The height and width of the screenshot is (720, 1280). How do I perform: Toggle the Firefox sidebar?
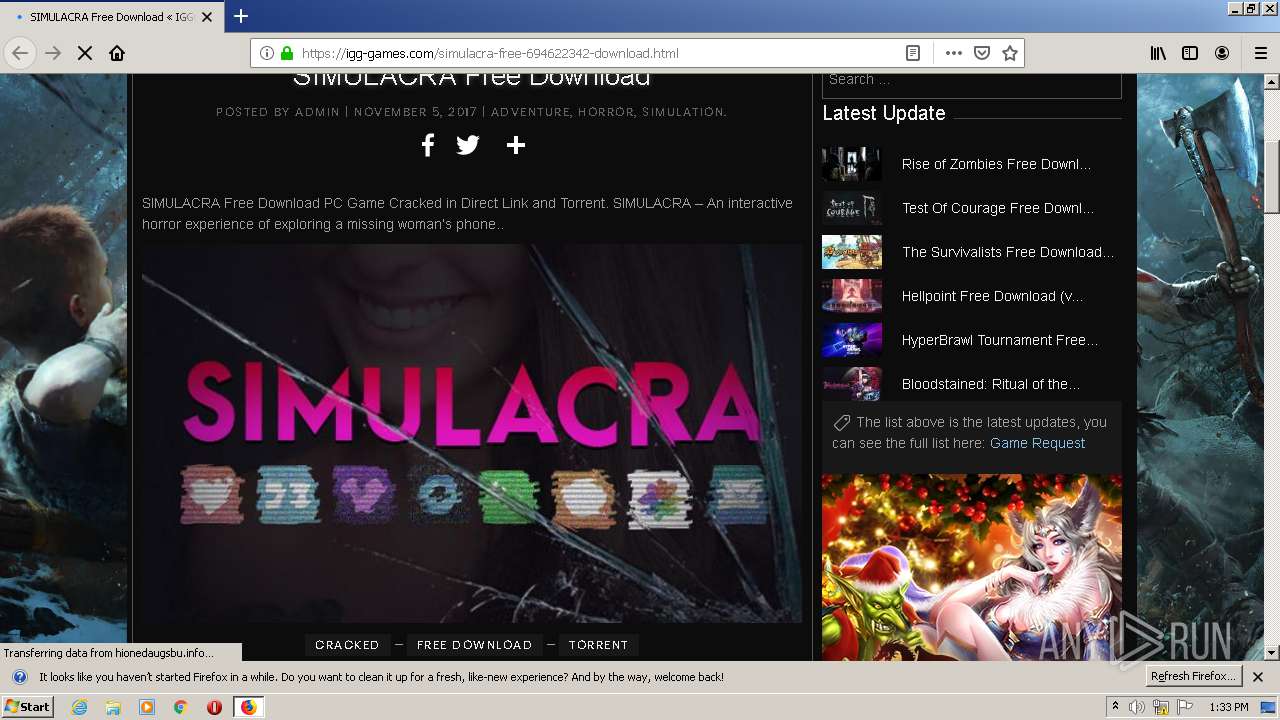(x=1190, y=53)
